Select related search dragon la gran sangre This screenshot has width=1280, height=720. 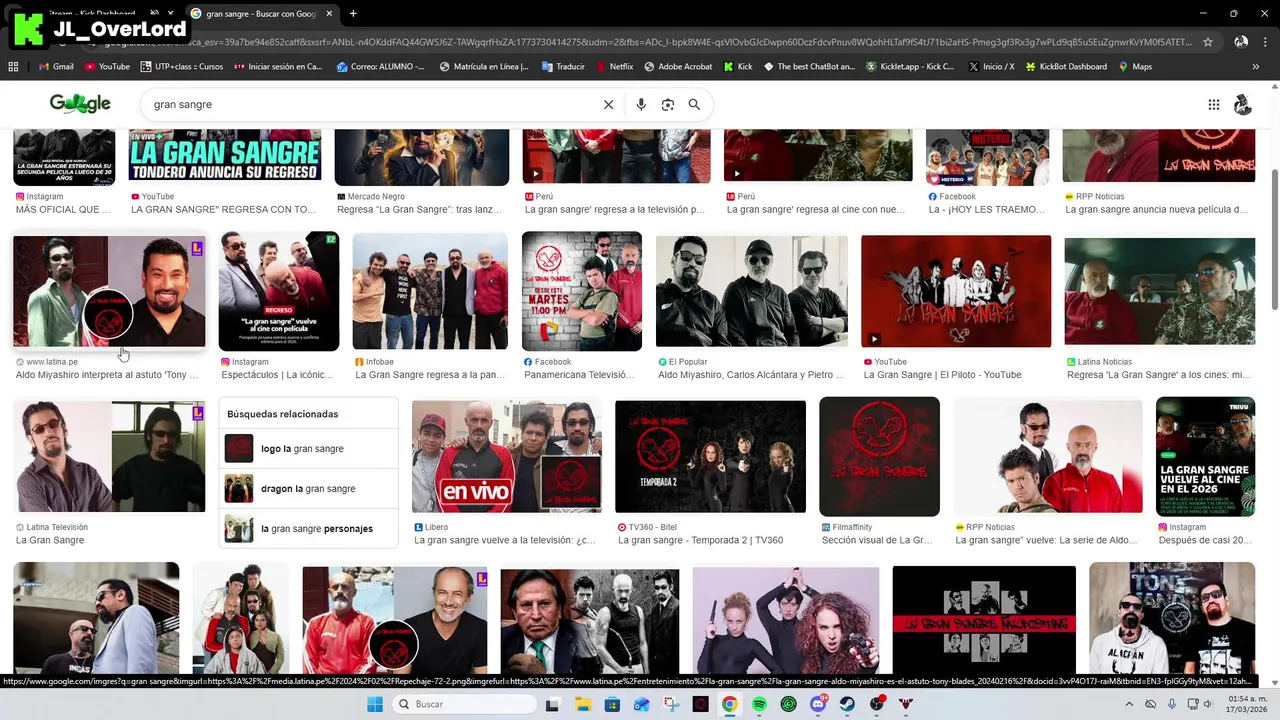[308, 489]
